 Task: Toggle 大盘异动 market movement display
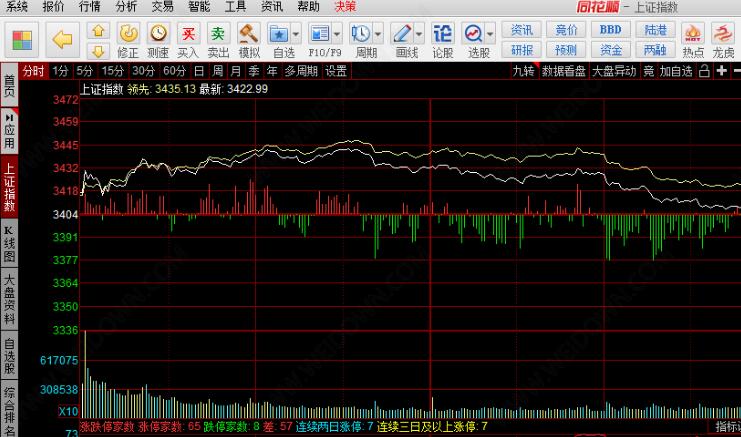pyautogui.click(x=614, y=71)
